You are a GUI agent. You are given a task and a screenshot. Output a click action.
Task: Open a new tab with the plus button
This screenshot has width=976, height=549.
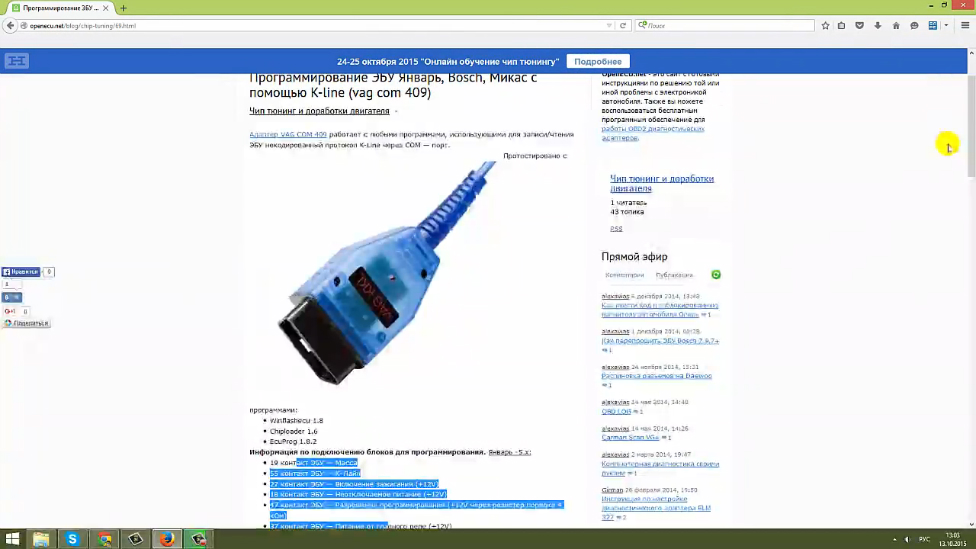(123, 8)
